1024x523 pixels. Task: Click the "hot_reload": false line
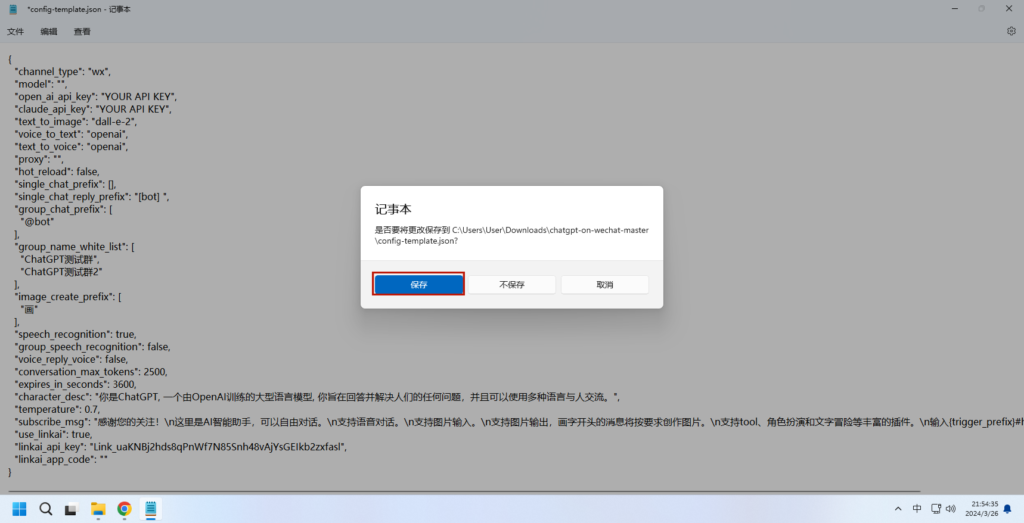(x=57, y=172)
